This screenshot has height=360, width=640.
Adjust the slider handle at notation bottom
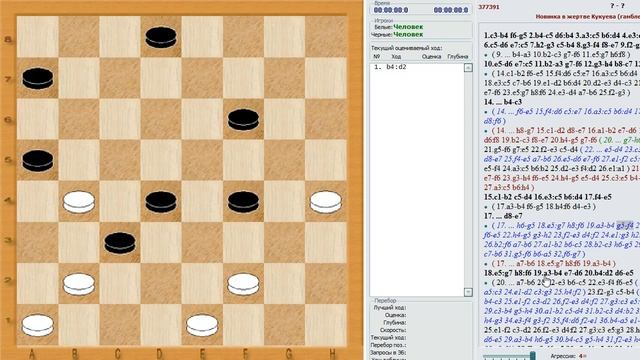[532, 356]
